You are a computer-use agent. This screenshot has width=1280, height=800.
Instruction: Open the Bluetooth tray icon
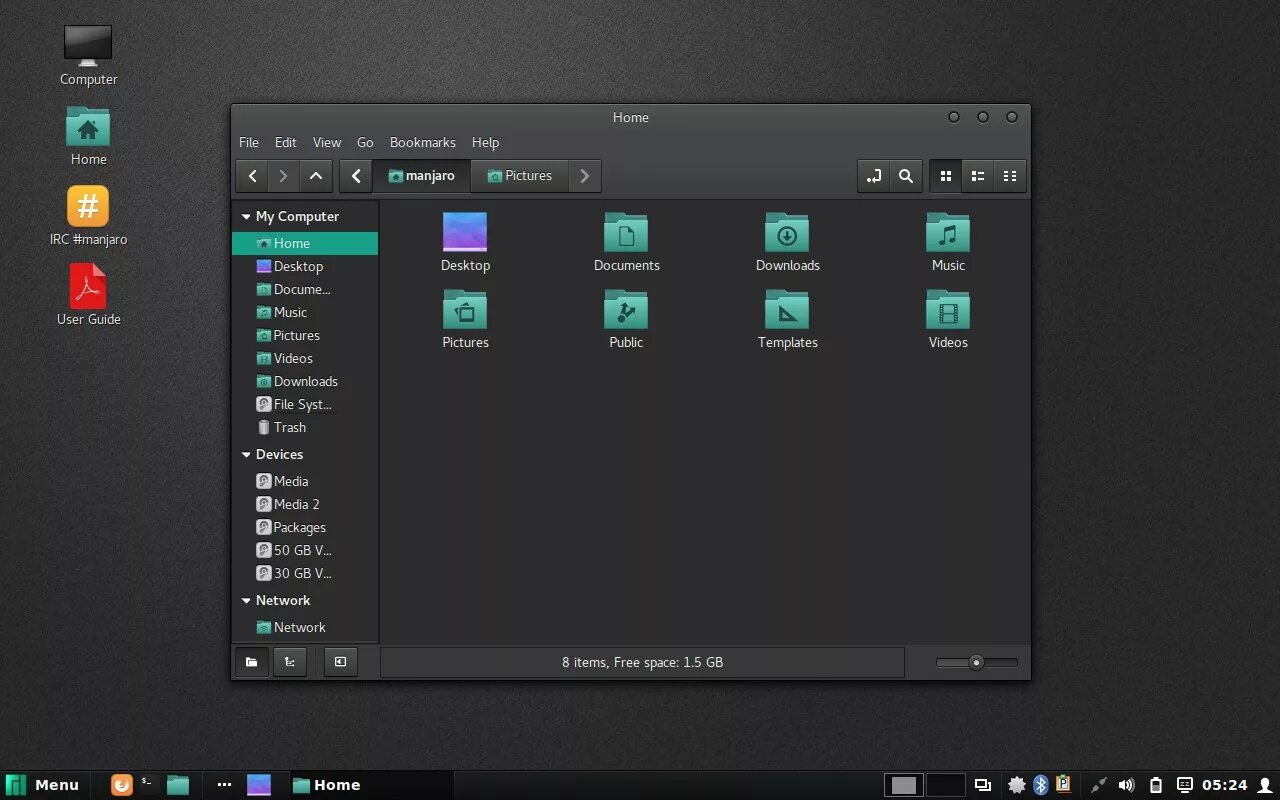coord(1041,784)
